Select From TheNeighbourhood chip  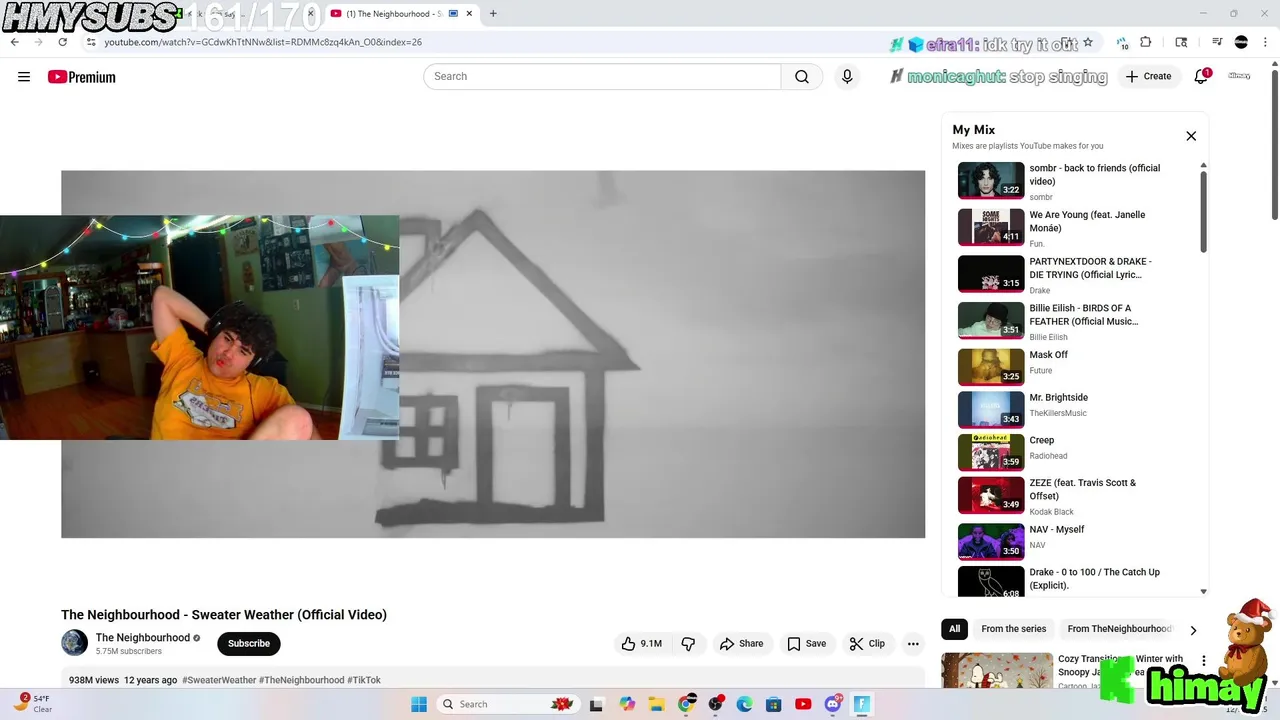(x=1119, y=629)
